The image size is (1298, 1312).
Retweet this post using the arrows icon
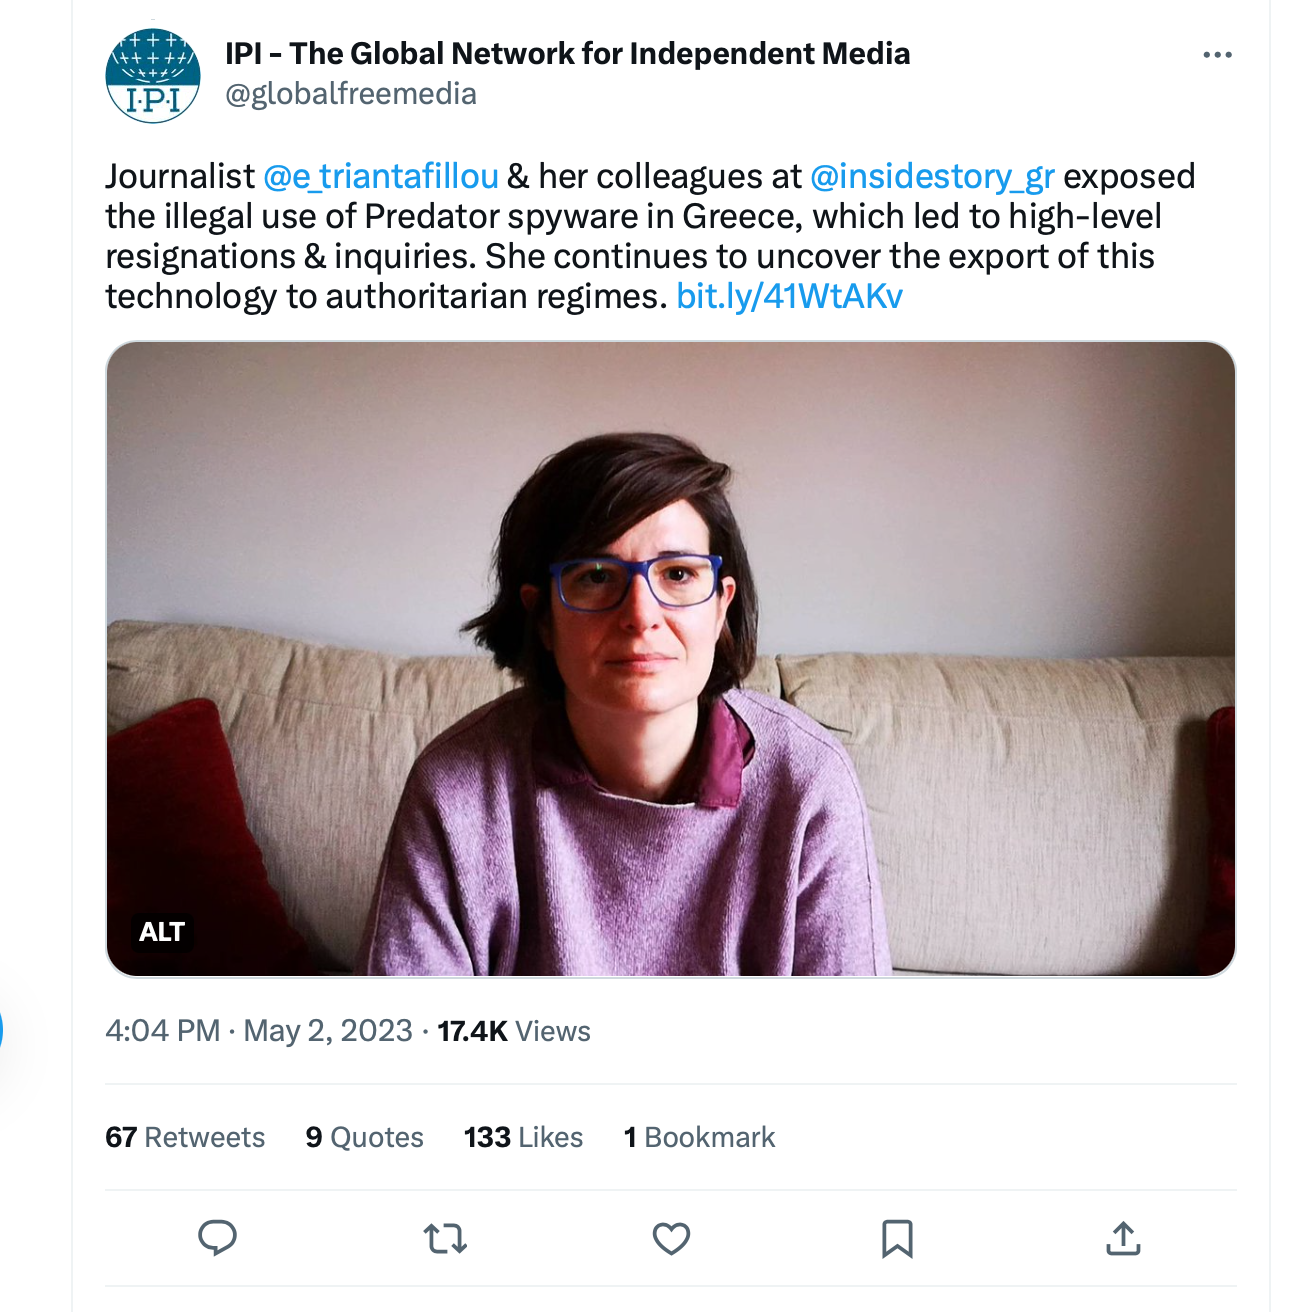tap(445, 1239)
